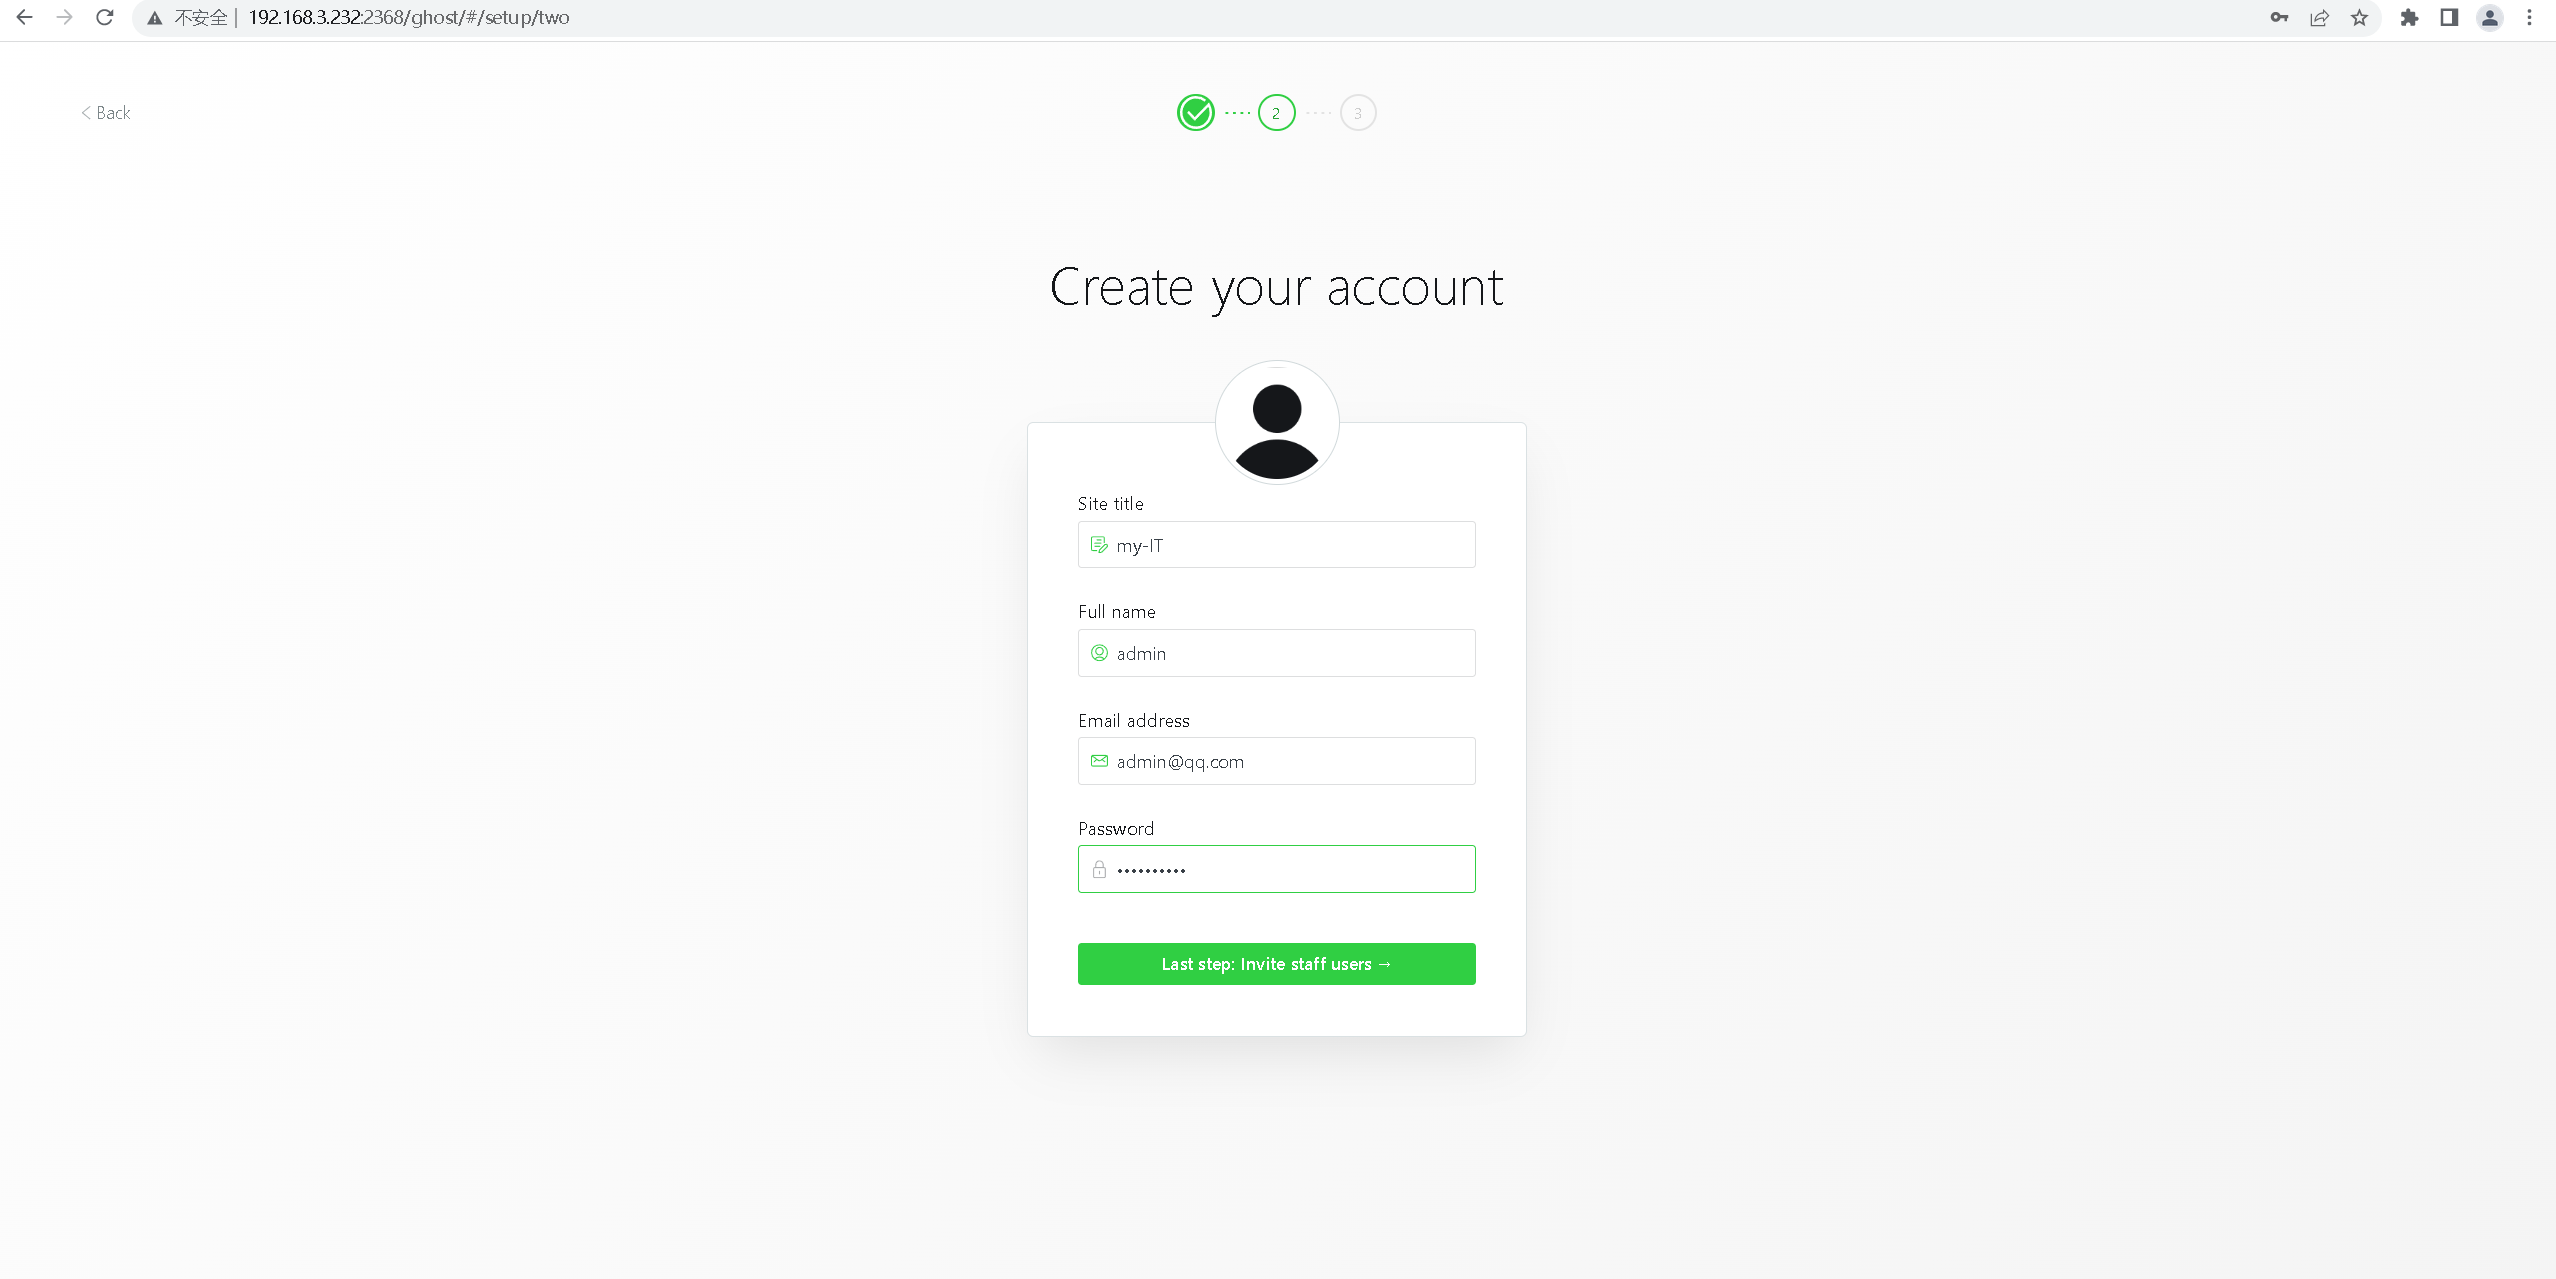Select step 3 in setup progress
Image resolution: width=2556 pixels, height=1279 pixels.
pos(1358,113)
